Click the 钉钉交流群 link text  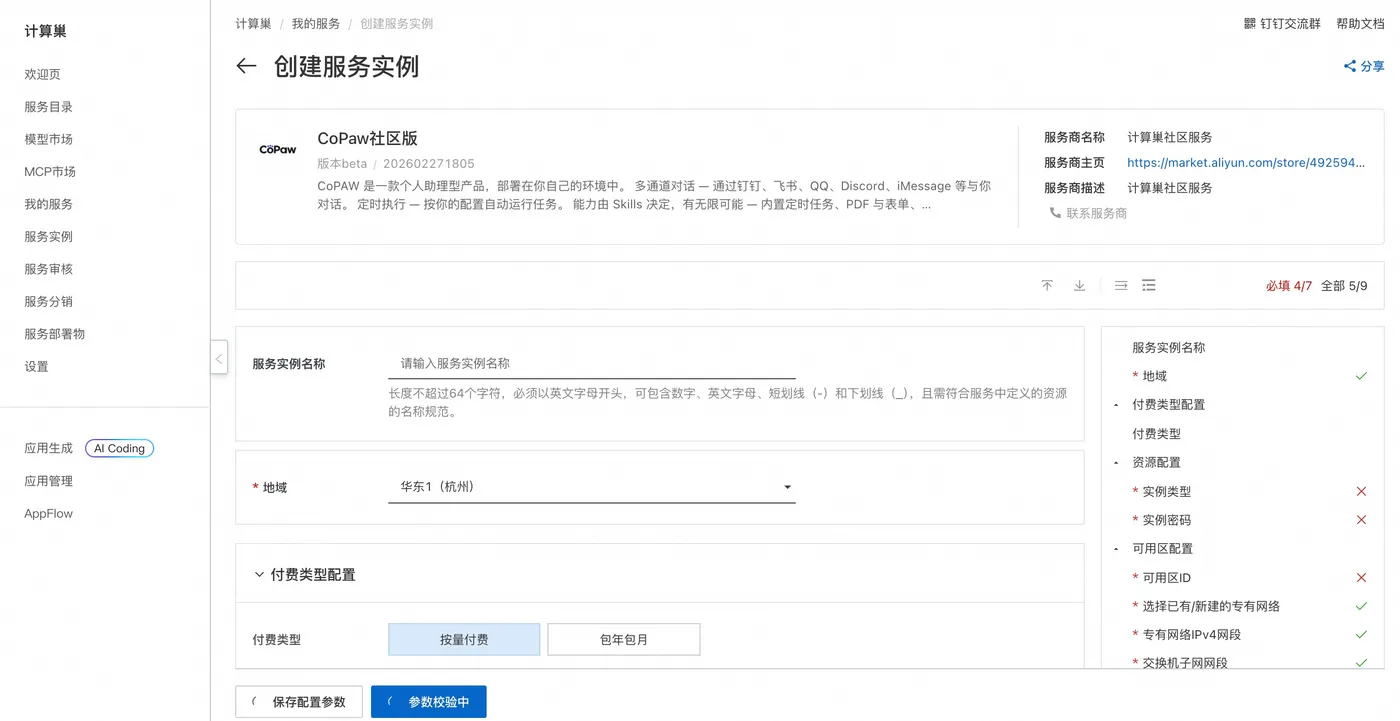click(x=1291, y=23)
